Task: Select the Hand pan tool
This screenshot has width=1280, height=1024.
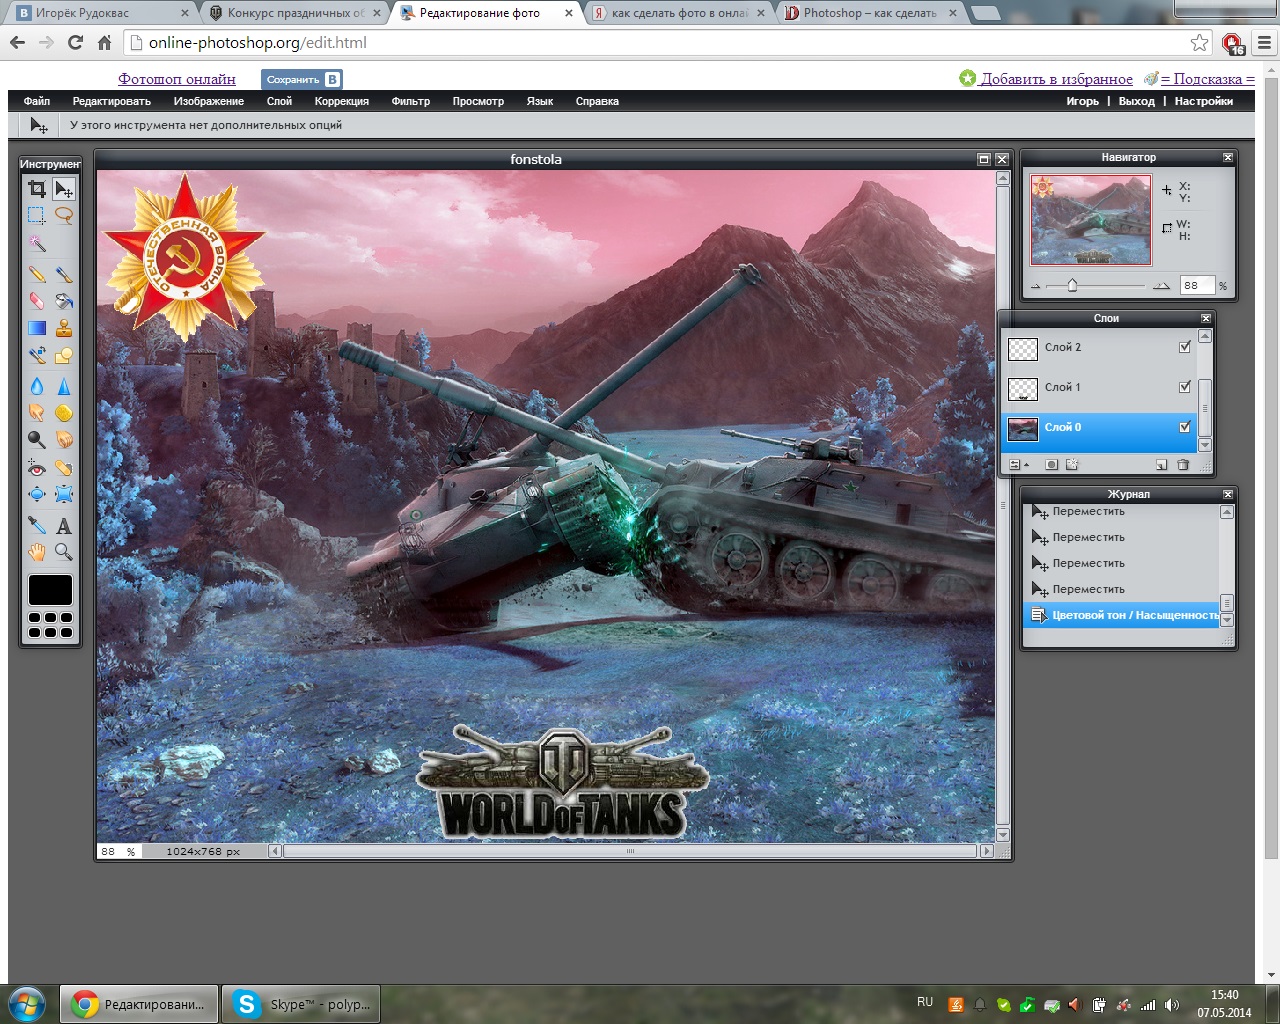Action: [37, 551]
